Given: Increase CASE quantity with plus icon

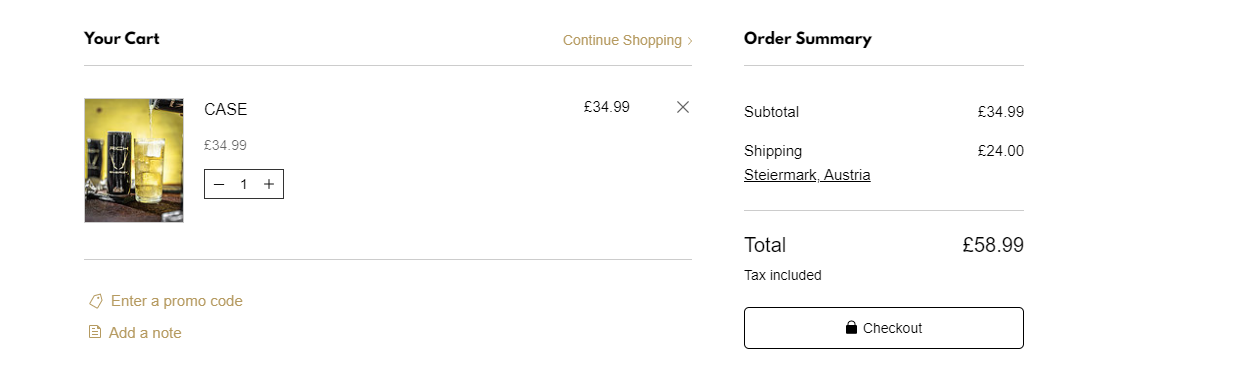Looking at the screenshot, I should [x=269, y=184].
